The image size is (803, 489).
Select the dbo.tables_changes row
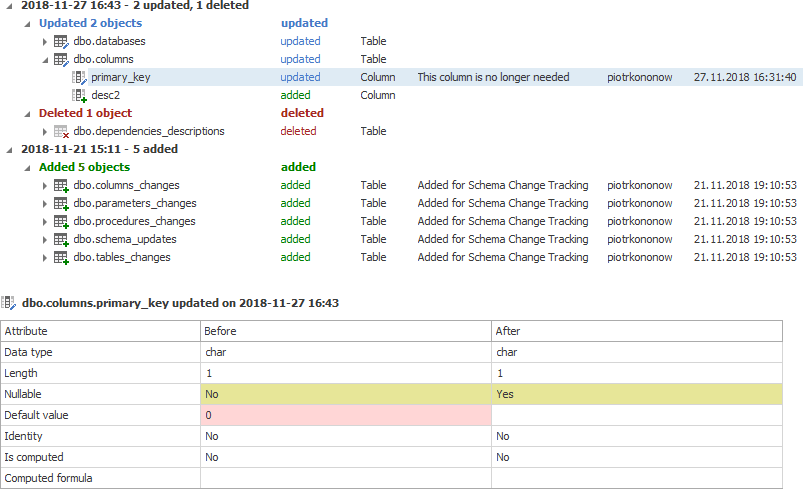point(121,257)
